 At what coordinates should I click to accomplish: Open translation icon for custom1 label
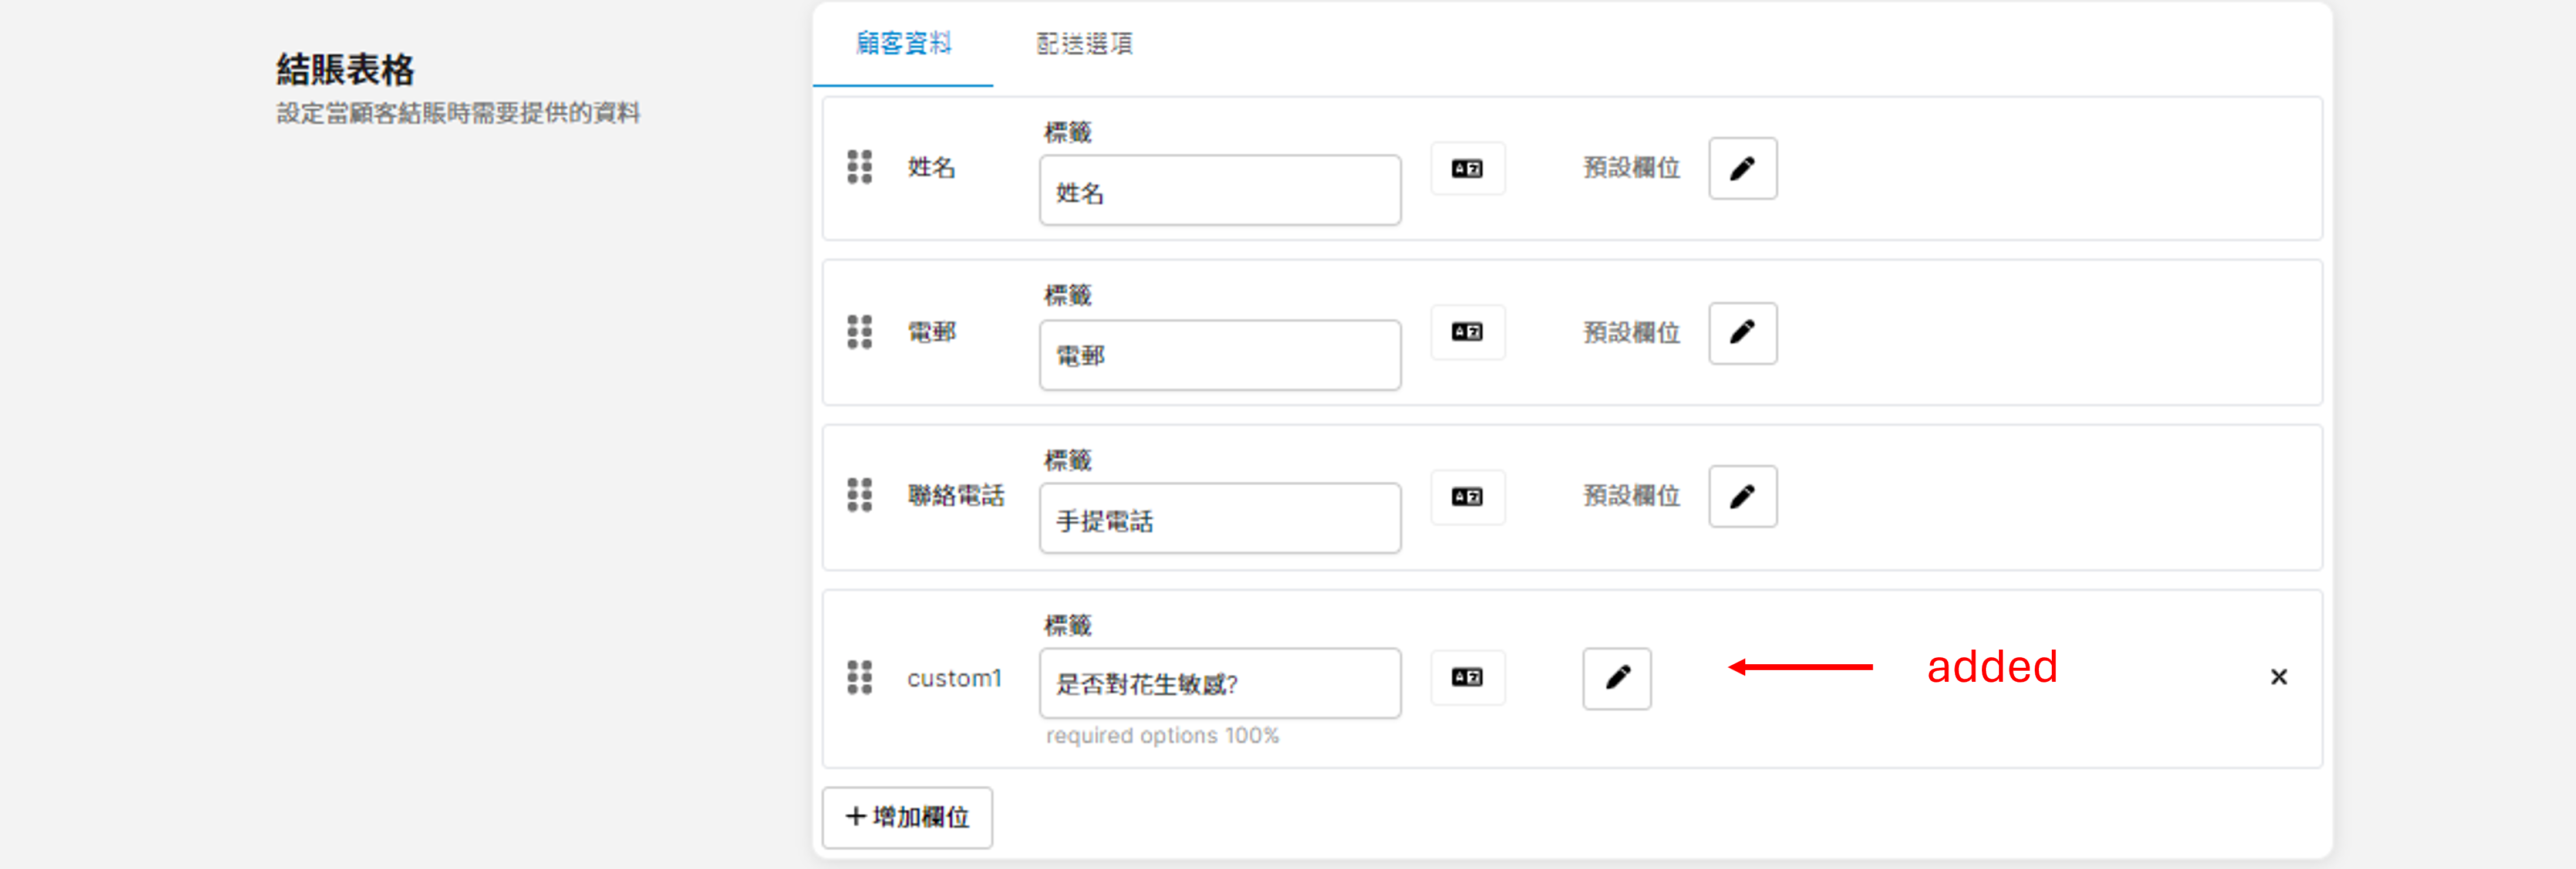click(1466, 678)
